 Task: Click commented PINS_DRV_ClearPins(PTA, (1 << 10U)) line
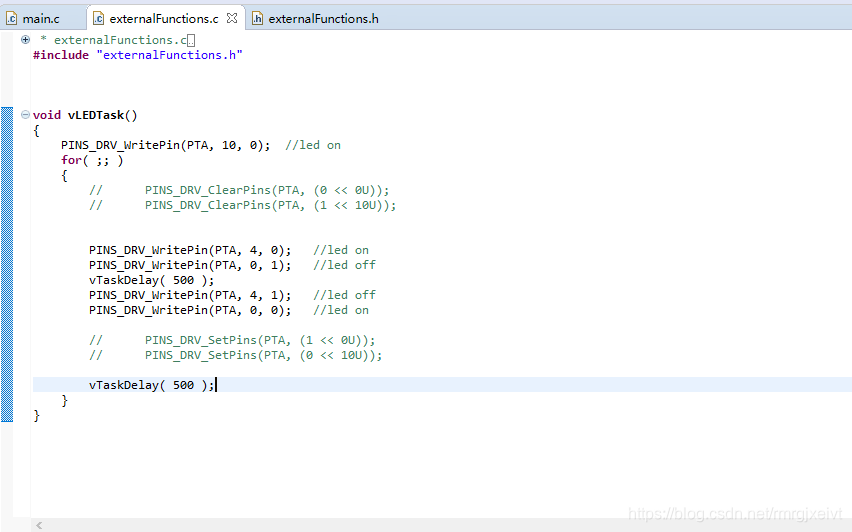tap(243, 205)
